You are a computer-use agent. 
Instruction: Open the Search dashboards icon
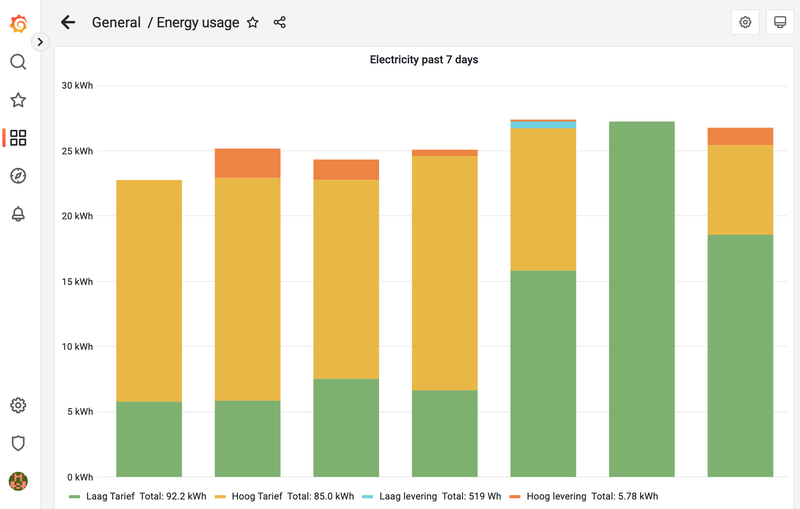pyautogui.click(x=18, y=62)
